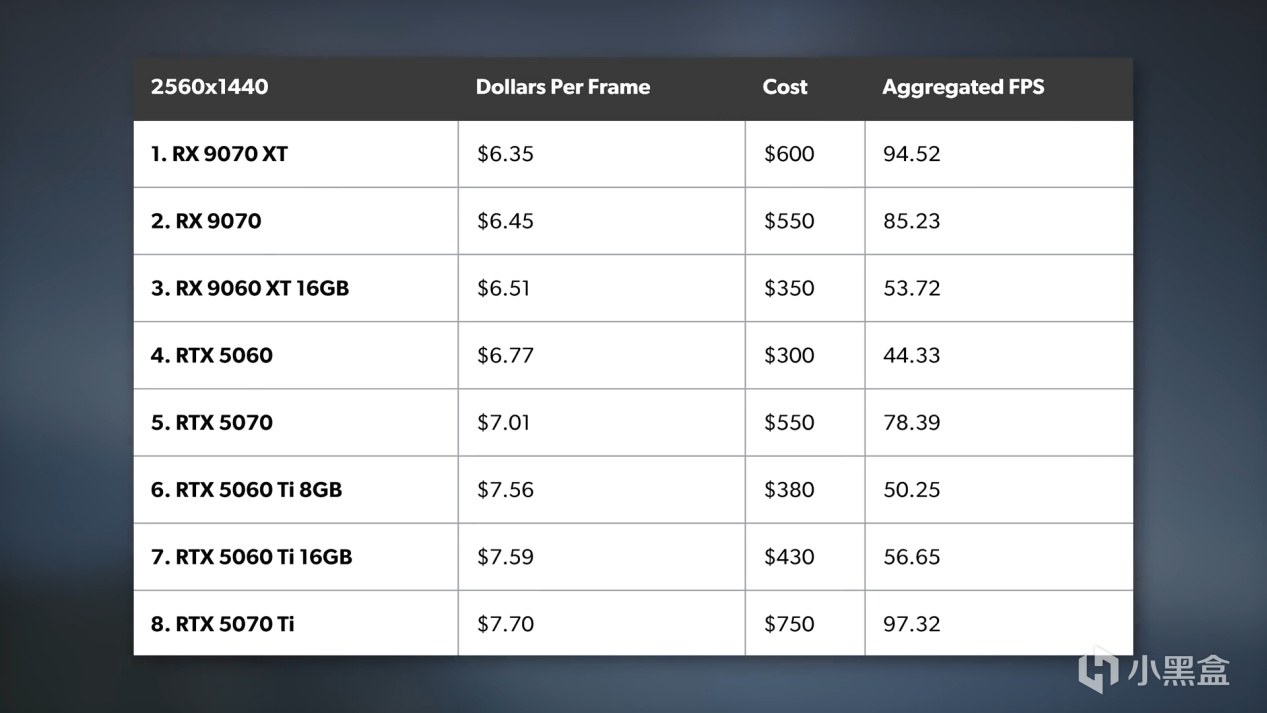Select the 2560x1440 column header
The height and width of the screenshot is (713, 1267).
coord(209,87)
